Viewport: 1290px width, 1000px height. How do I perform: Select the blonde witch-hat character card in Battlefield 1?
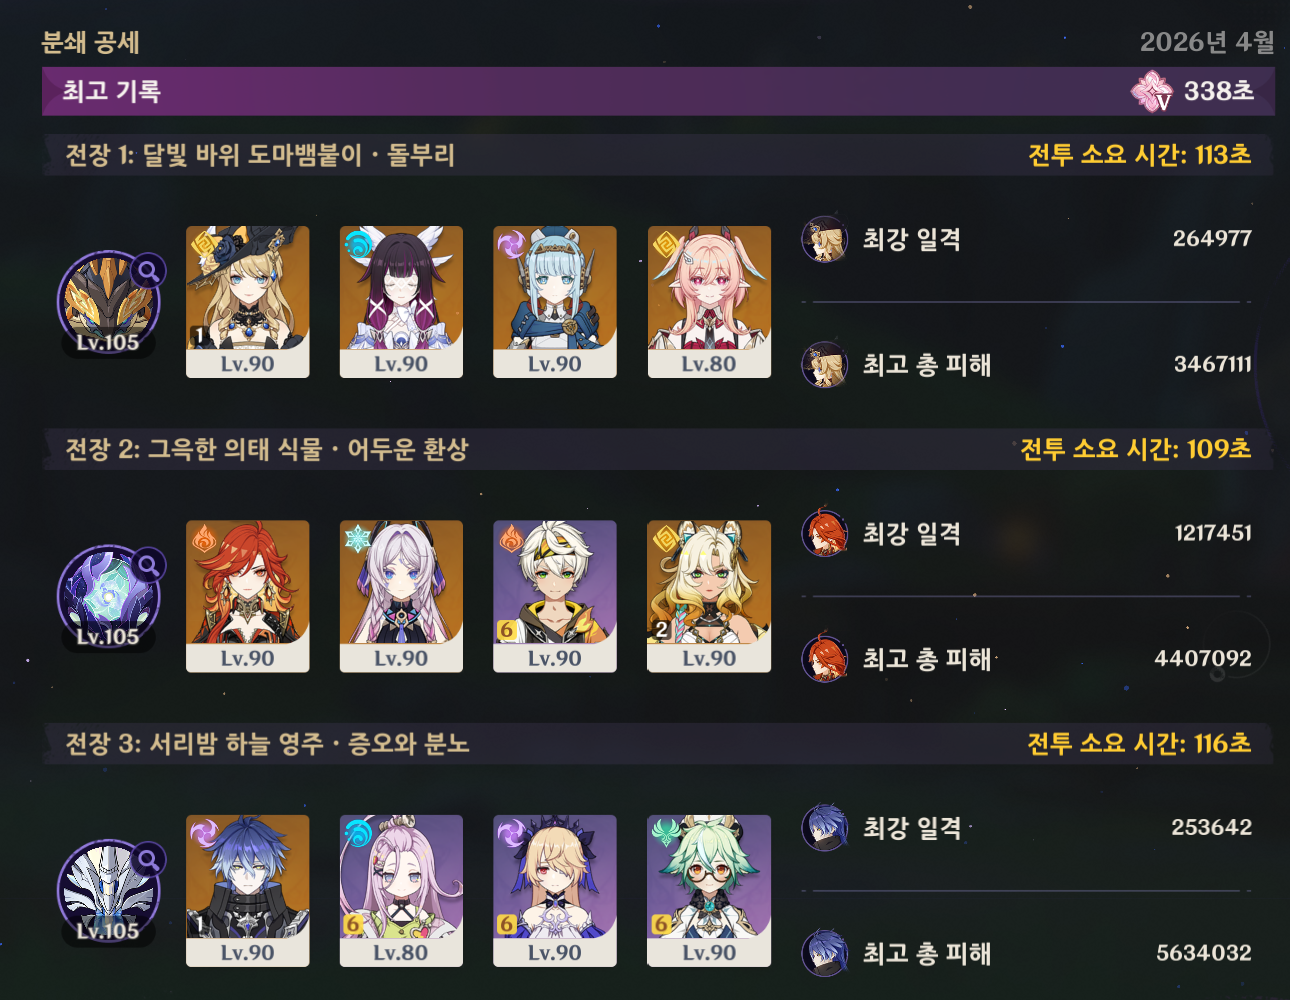point(248,302)
